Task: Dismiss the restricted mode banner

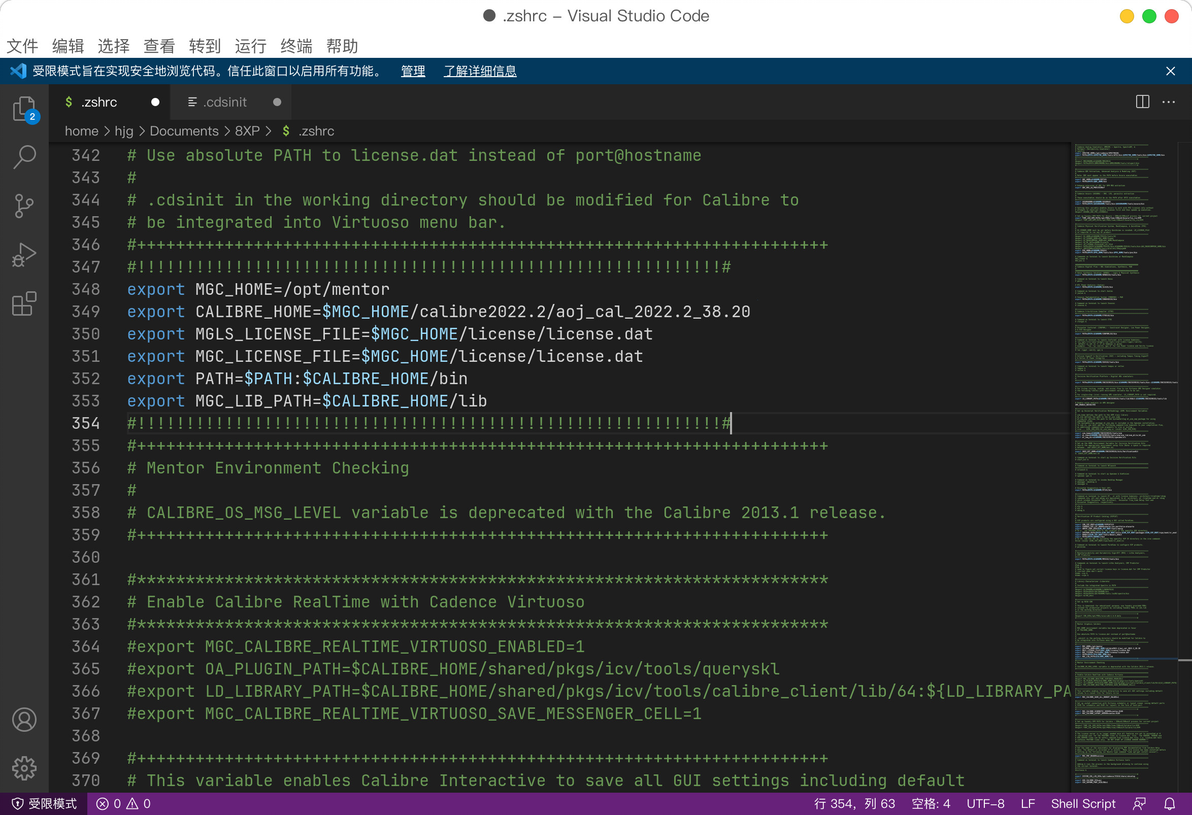Action: point(1170,71)
